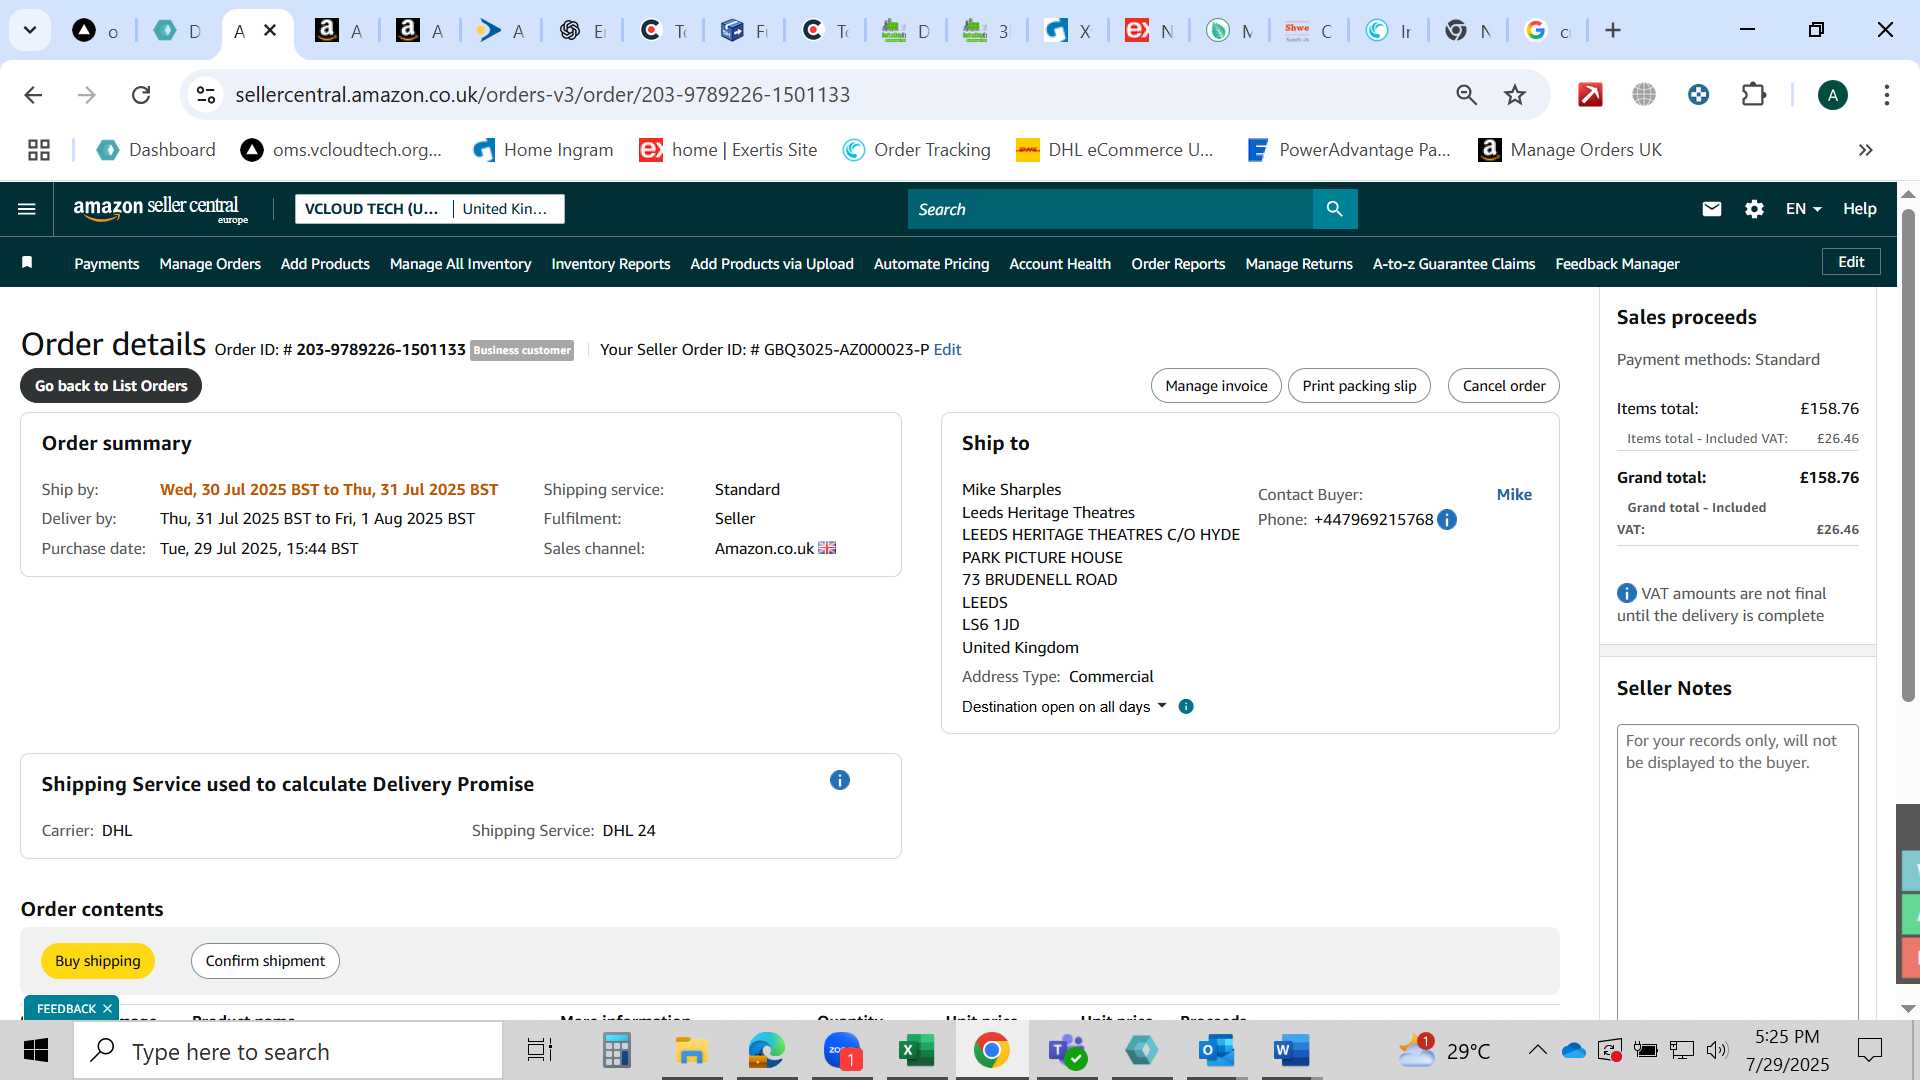Viewport: 1920px width, 1080px height.
Task: Open Outlook from the taskbar
Action: tap(1216, 1051)
